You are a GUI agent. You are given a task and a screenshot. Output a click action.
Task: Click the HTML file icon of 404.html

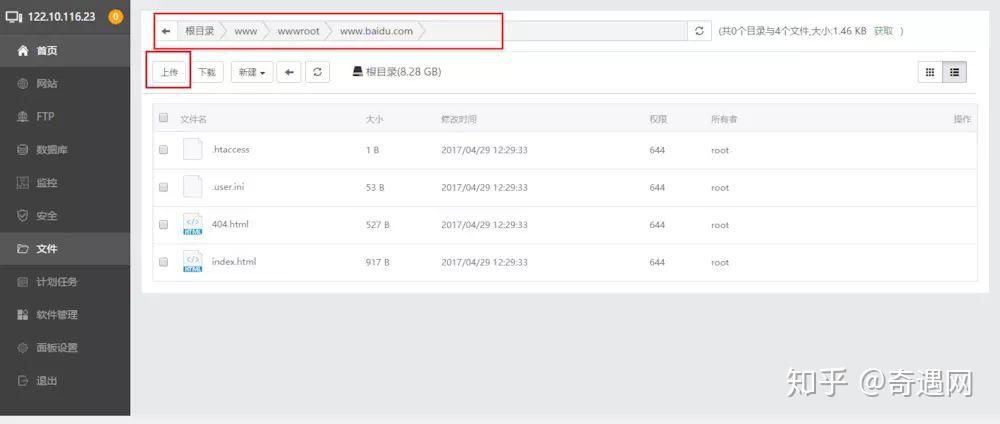coord(193,224)
